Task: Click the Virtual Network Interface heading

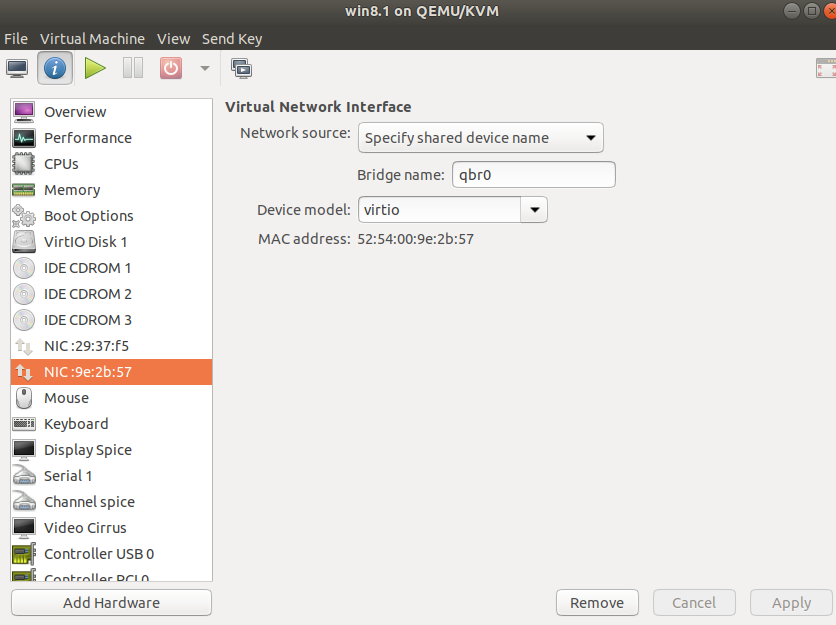Action: [x=318, y=107]
